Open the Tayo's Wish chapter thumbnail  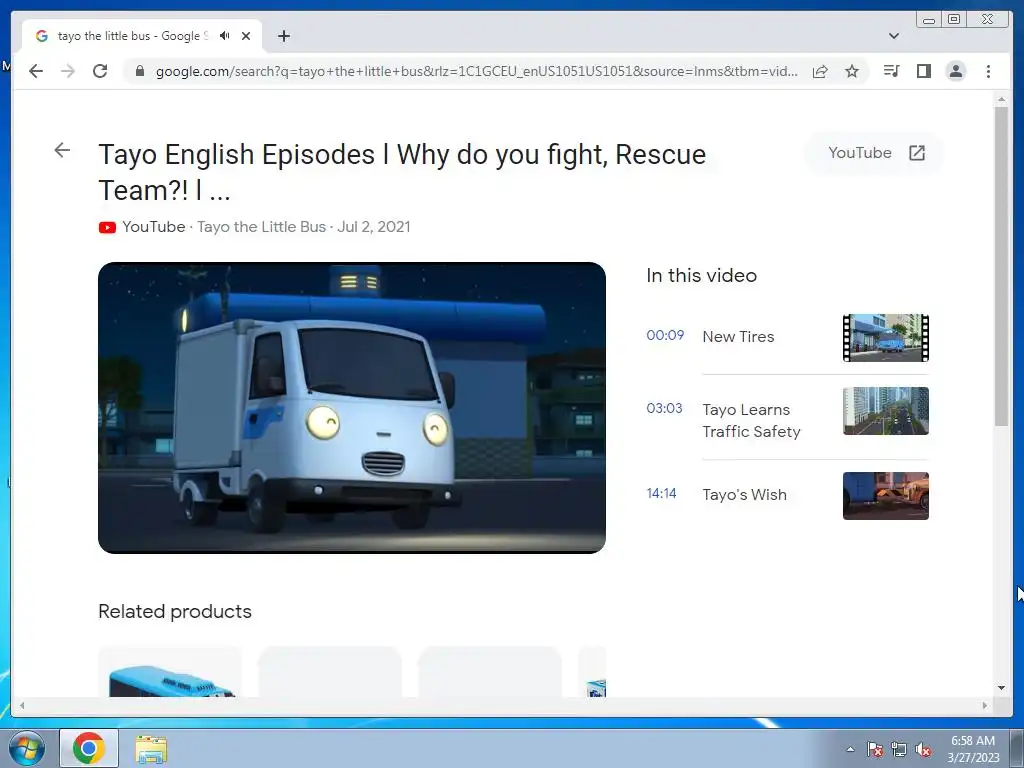(886, 496)
